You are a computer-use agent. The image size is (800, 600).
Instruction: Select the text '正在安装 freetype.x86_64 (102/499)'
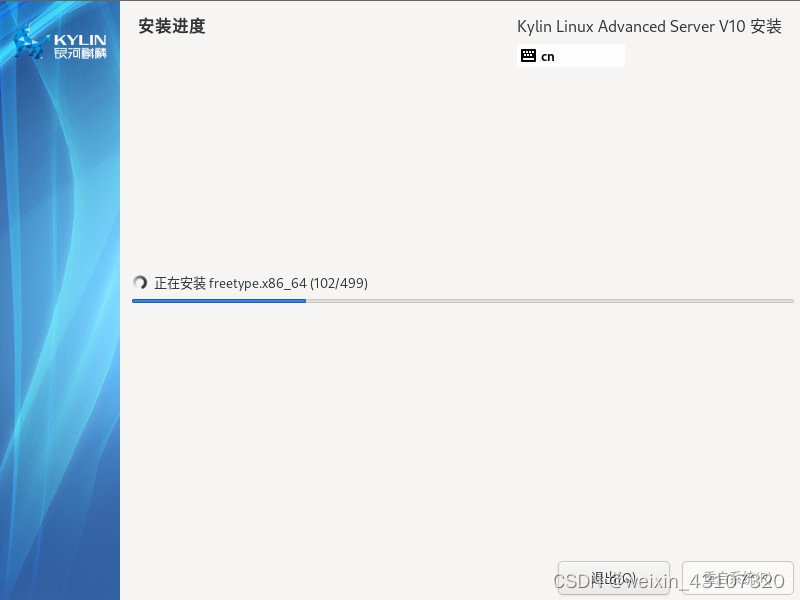click(261, 283)
